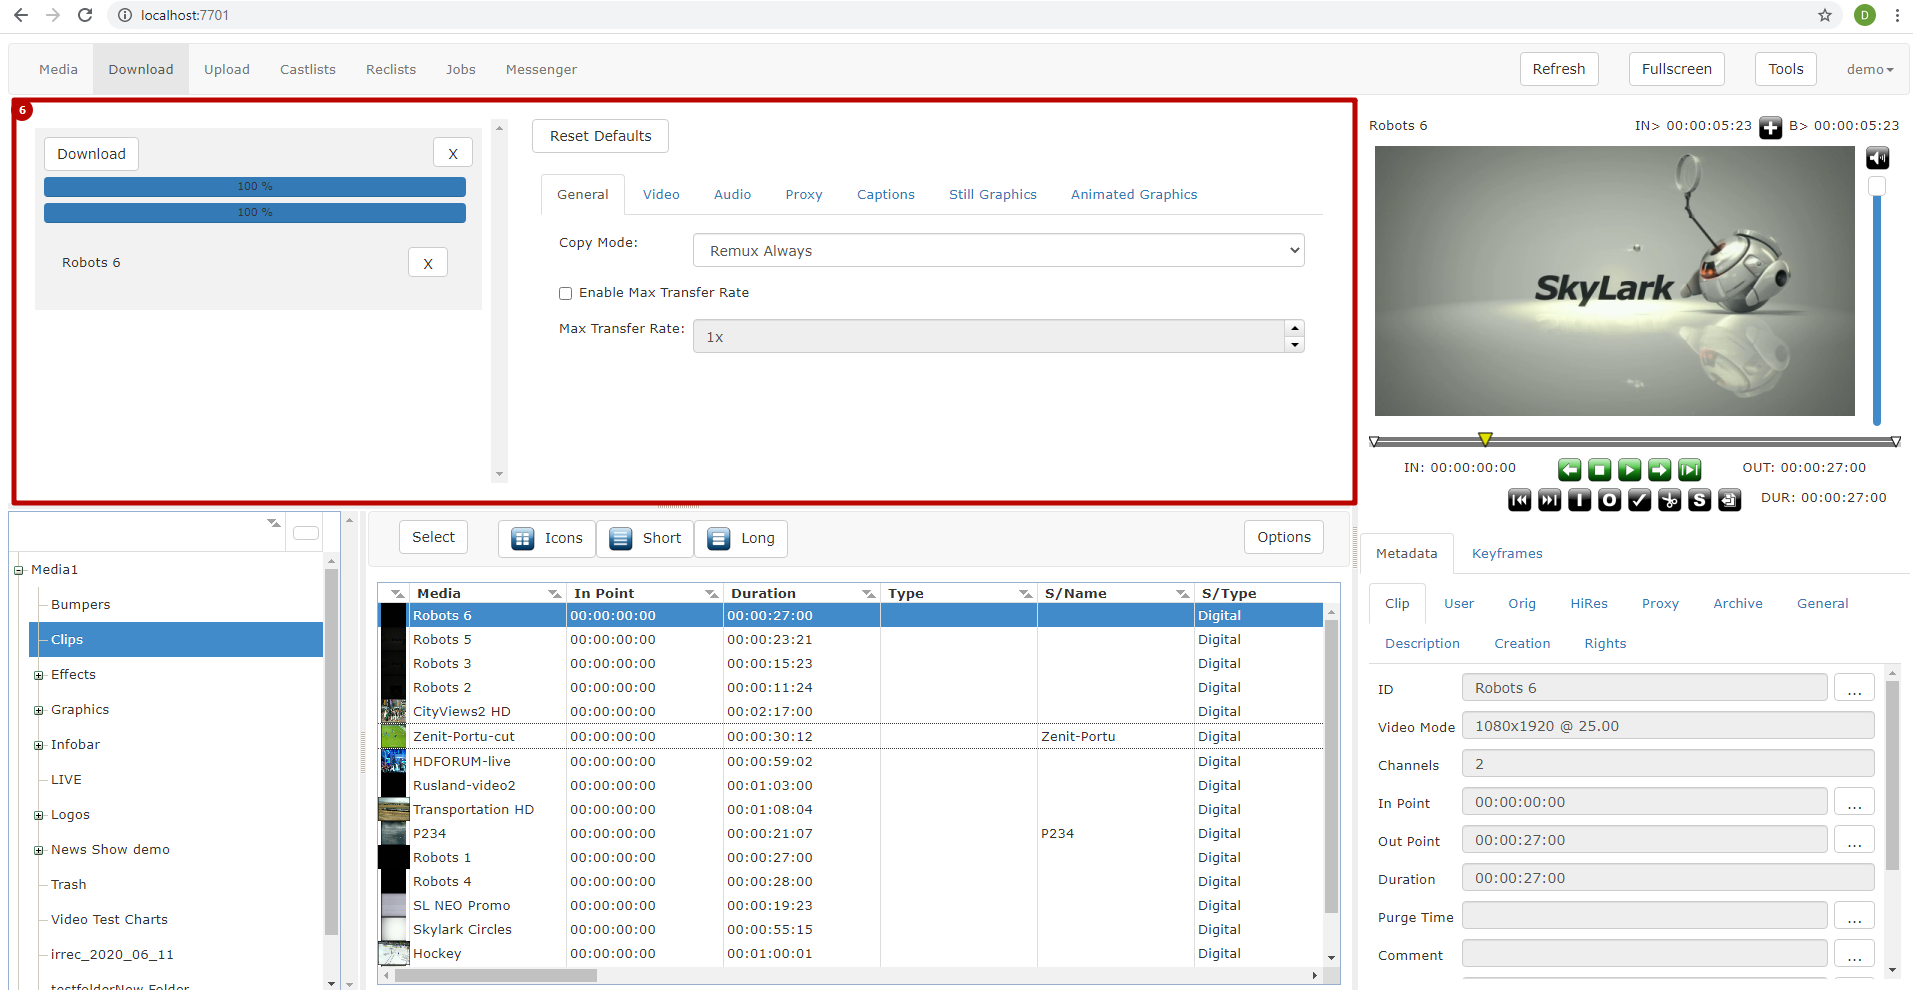Click the browser profile avatar D
The image size is (1913, 990).
point(1865,15)
